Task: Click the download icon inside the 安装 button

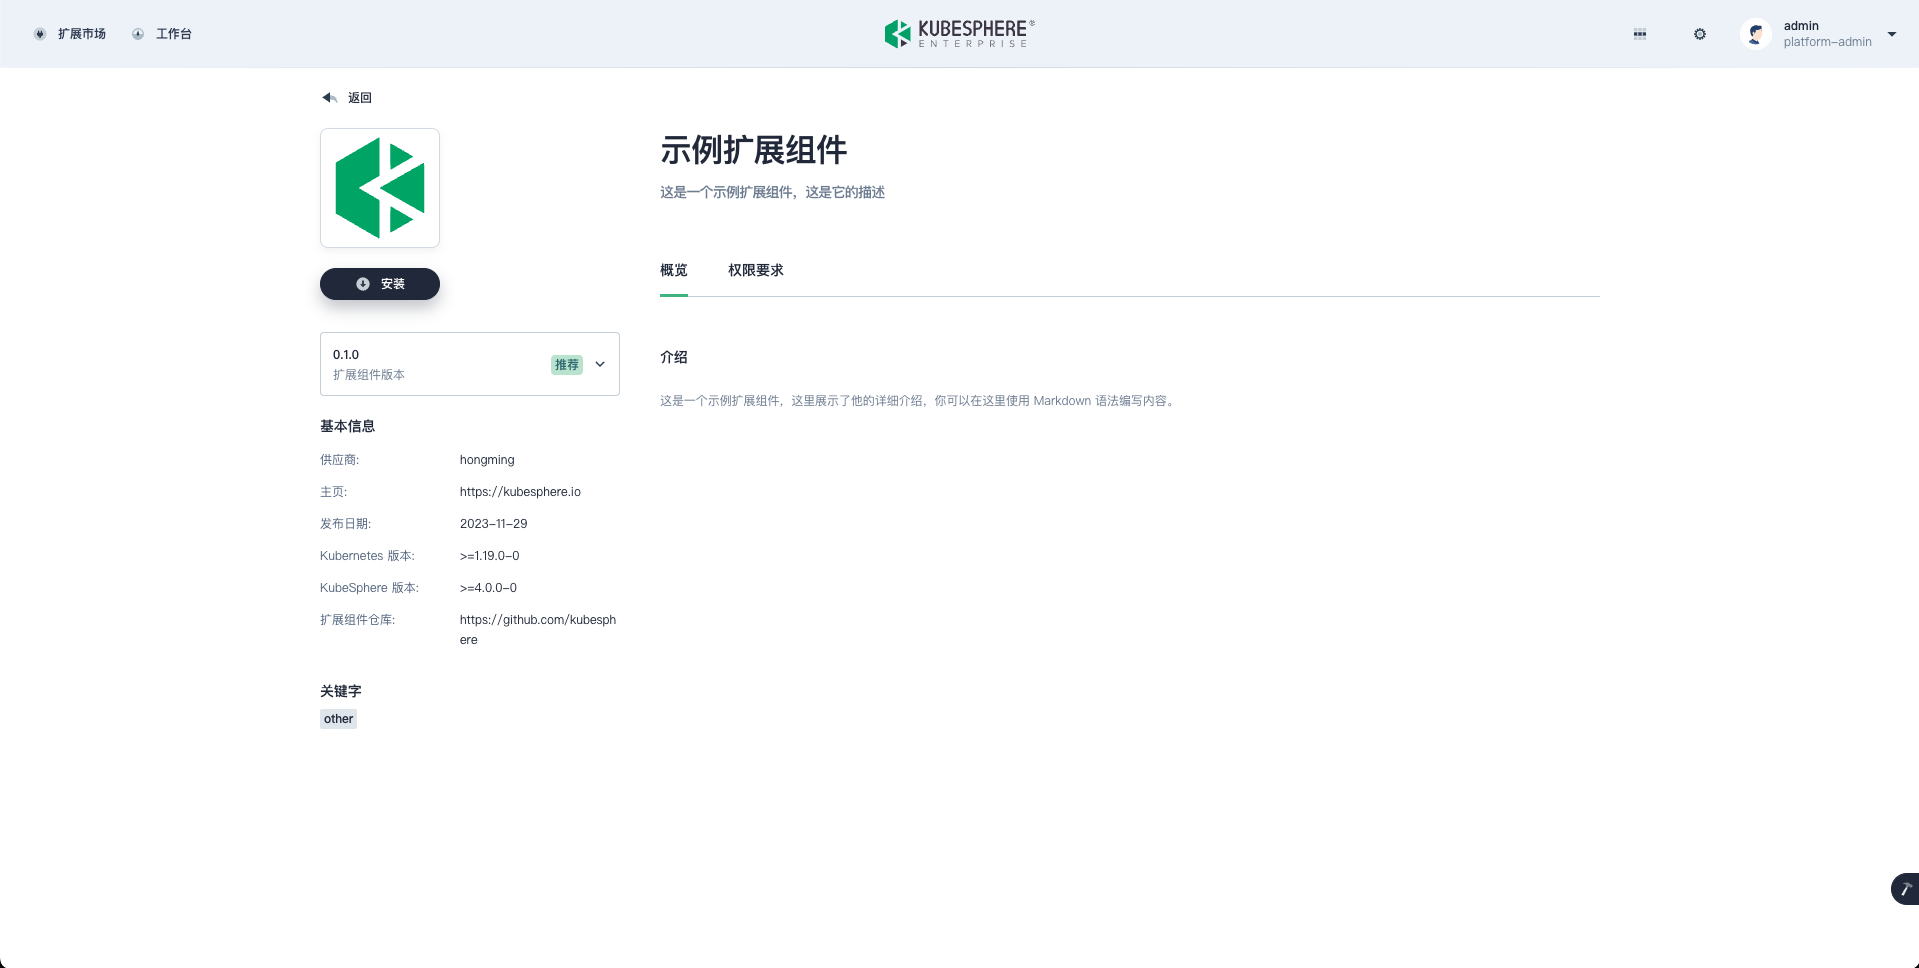Action: pyautogui.click(x=363, y=284)
